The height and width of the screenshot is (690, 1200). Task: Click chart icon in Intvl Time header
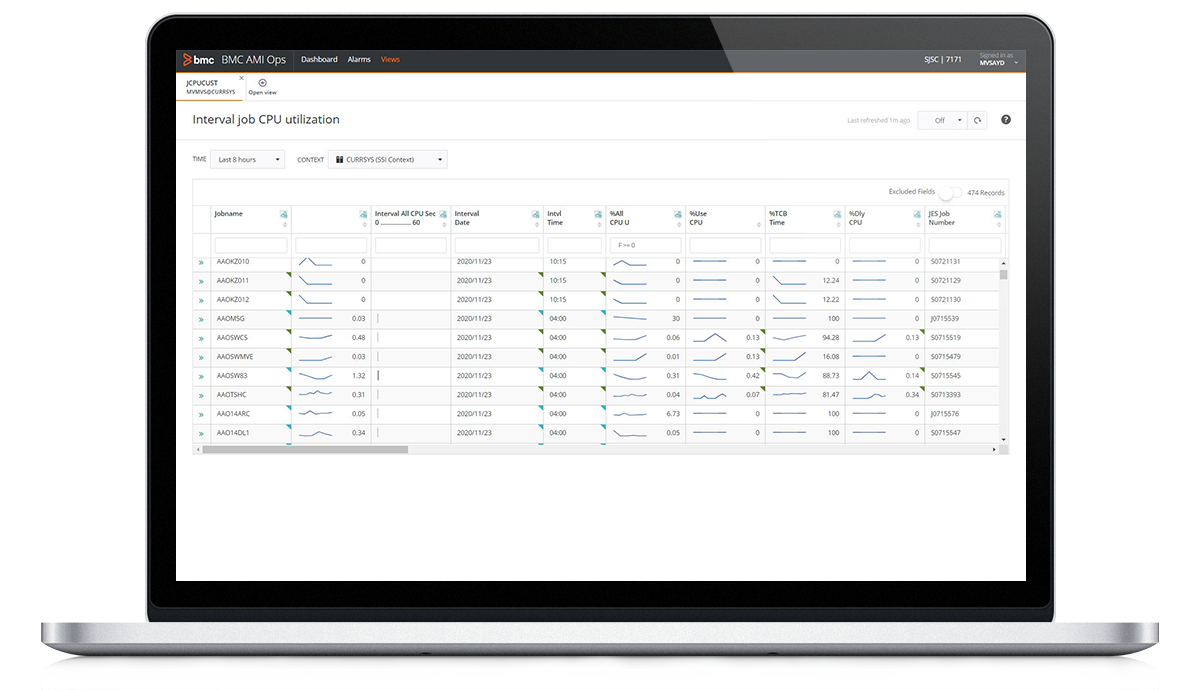point(599,214)
